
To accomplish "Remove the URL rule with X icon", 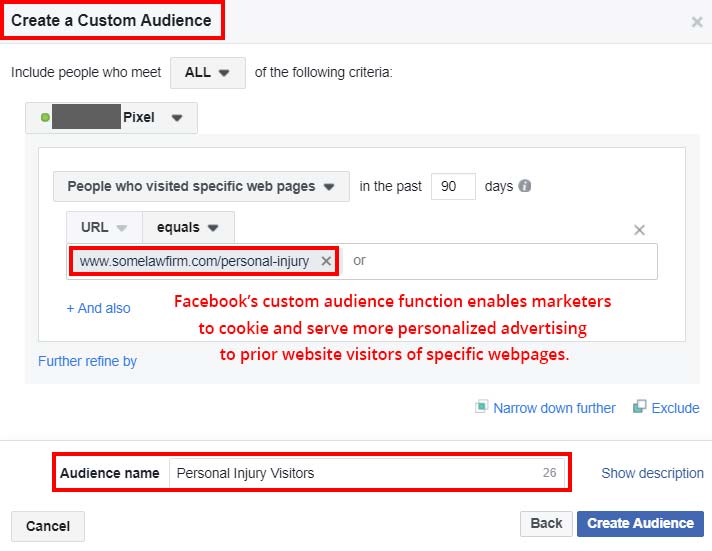I will coord(639,230).
